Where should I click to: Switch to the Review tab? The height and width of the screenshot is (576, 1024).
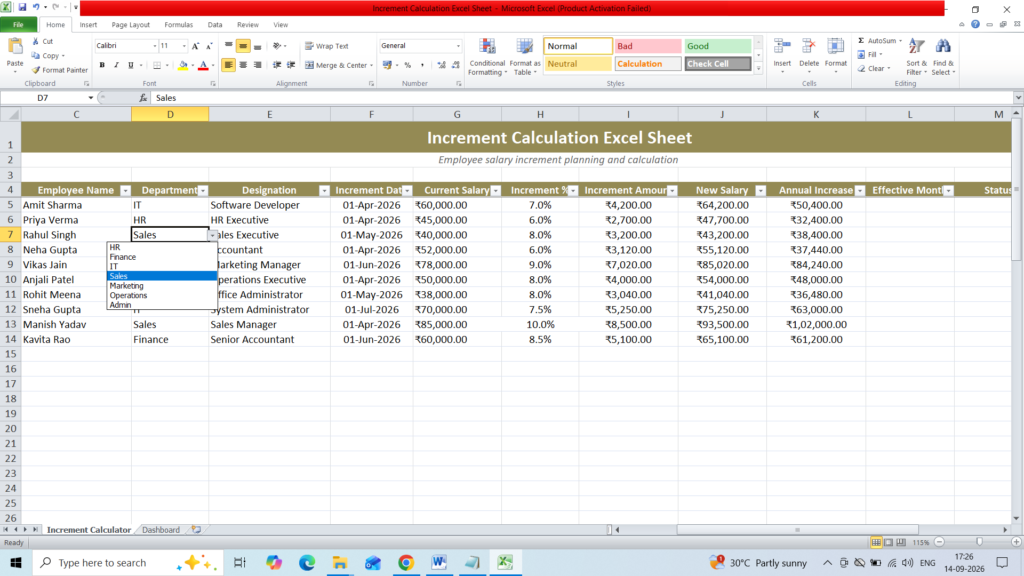248,25
